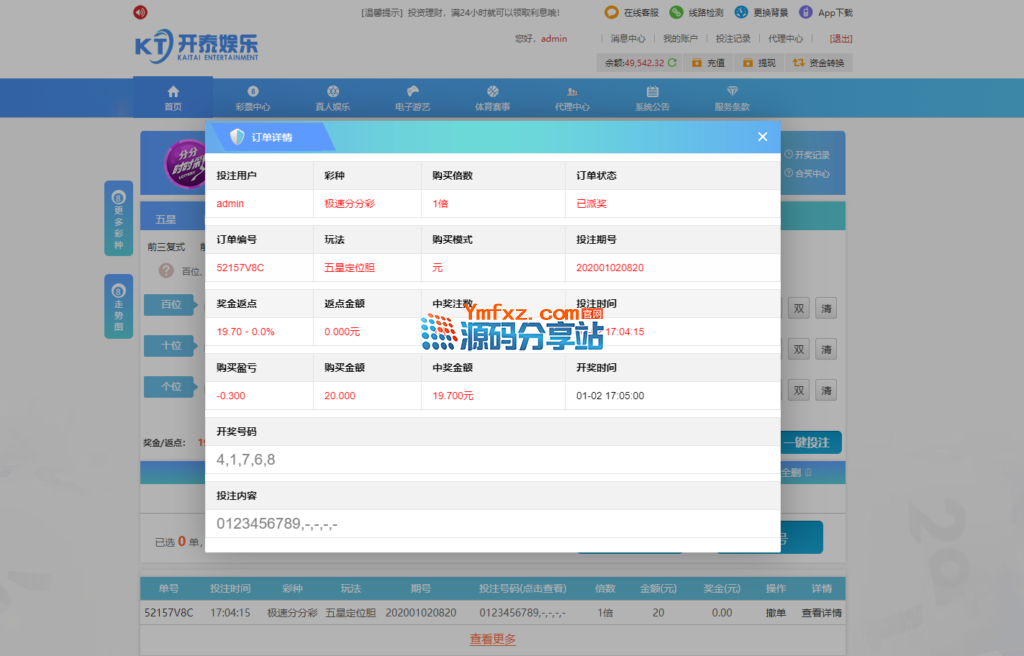1024x656 pixels.
Task: Click the 退出 logout link
Action: coord(841,39)
